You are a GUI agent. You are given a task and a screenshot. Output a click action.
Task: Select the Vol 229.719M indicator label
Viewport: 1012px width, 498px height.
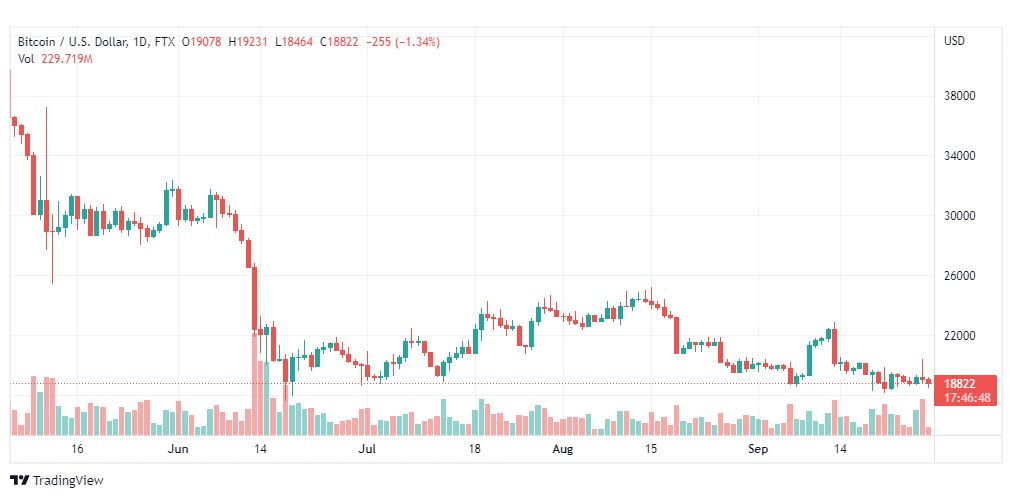pyautogui.click(x=56, y=59)
